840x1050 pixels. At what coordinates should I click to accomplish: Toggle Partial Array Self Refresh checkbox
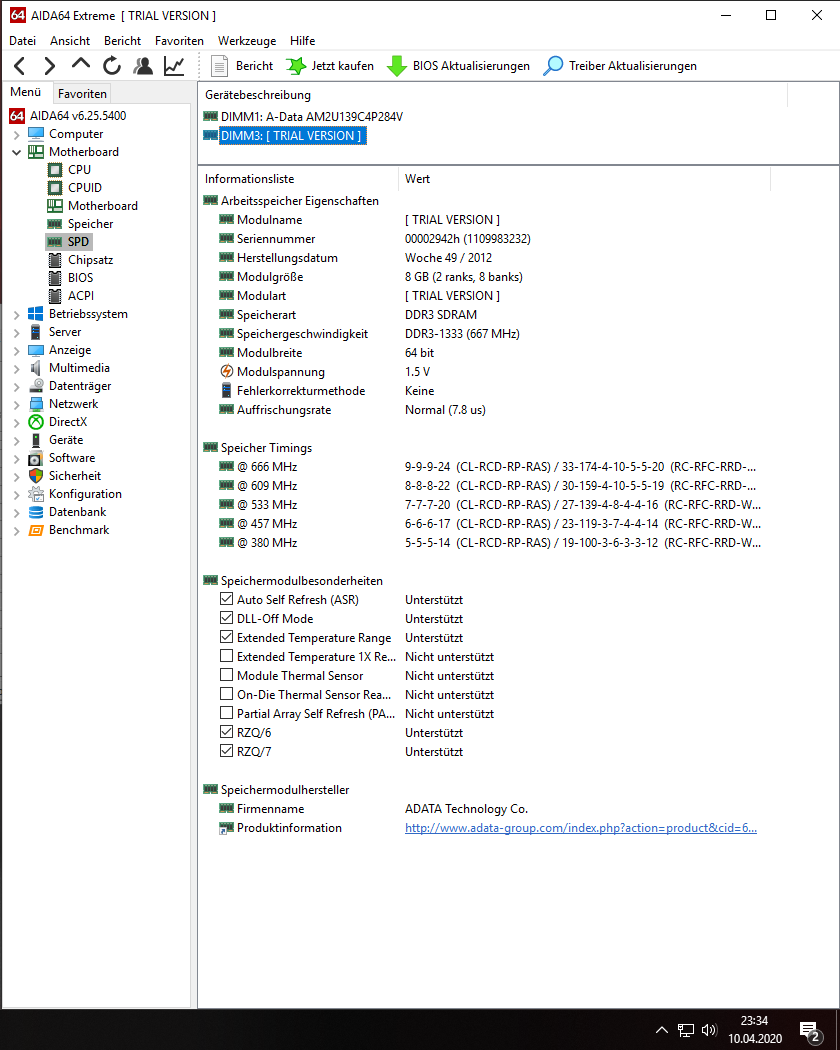[x=226, y=713]
